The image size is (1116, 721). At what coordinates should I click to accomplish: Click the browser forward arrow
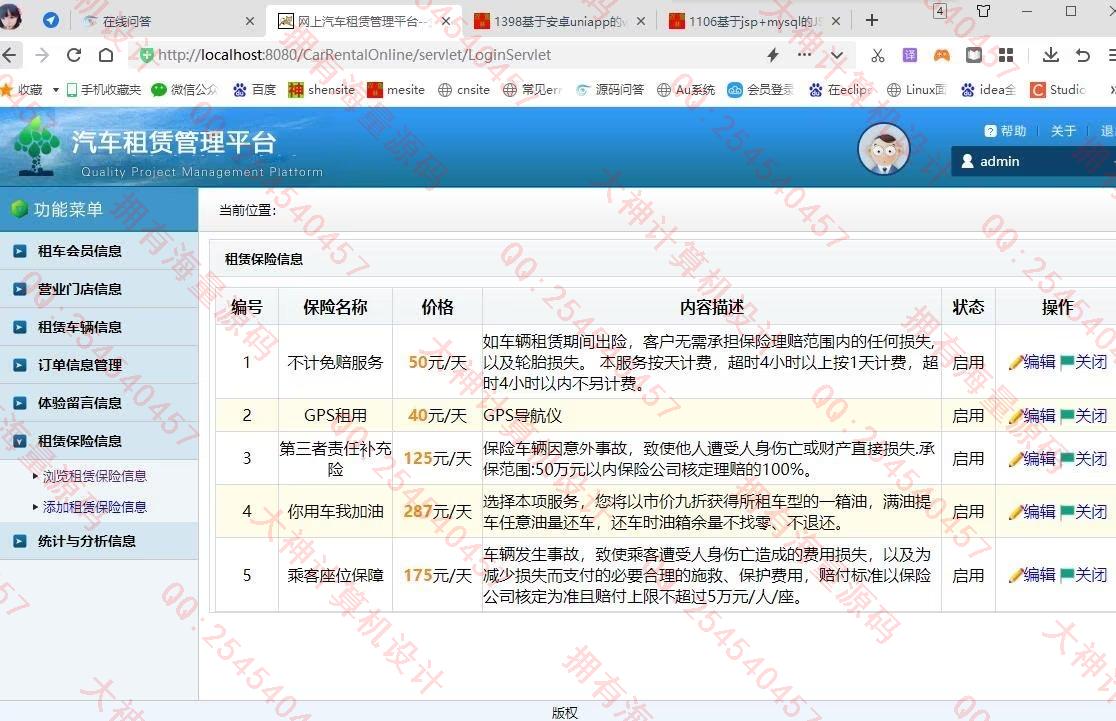point(42,55)
